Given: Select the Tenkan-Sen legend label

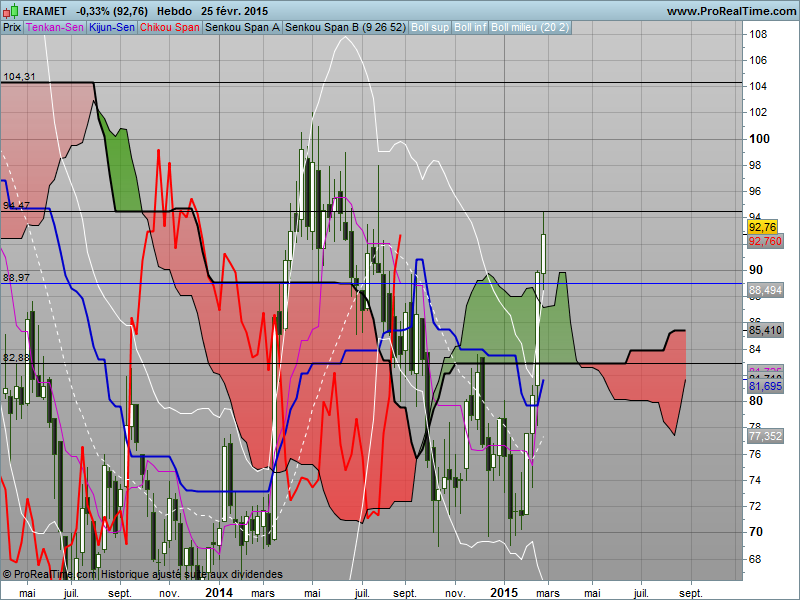Looking at the screenshot, I should pyautogui.click(x=55, y=28).
